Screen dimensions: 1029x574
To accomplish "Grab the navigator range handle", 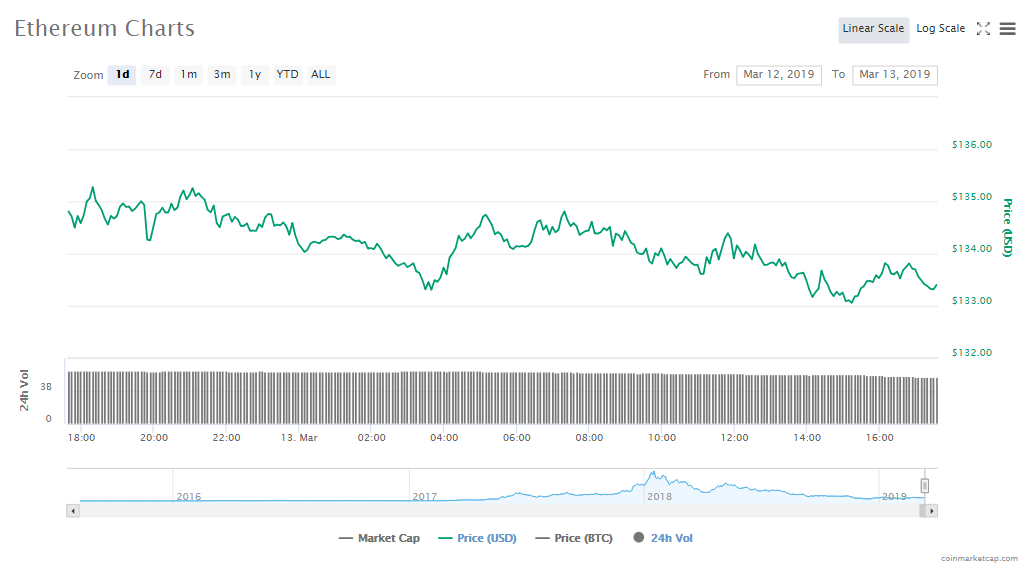I will pos(925,485).
